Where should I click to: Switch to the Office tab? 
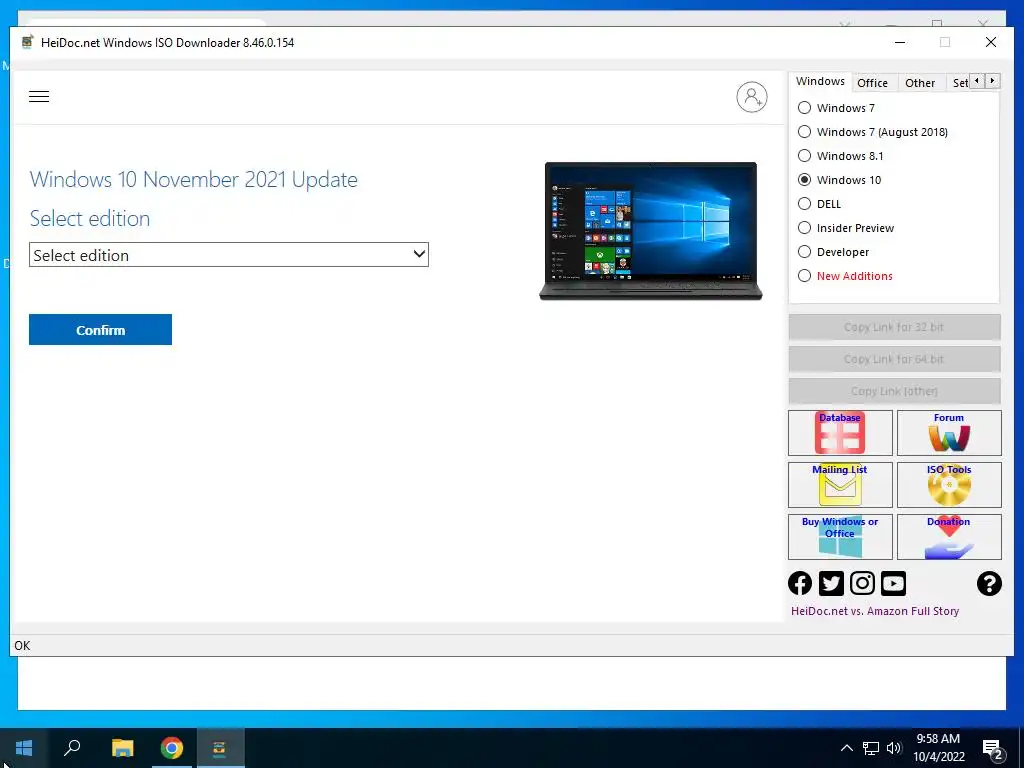pos(872,83)
